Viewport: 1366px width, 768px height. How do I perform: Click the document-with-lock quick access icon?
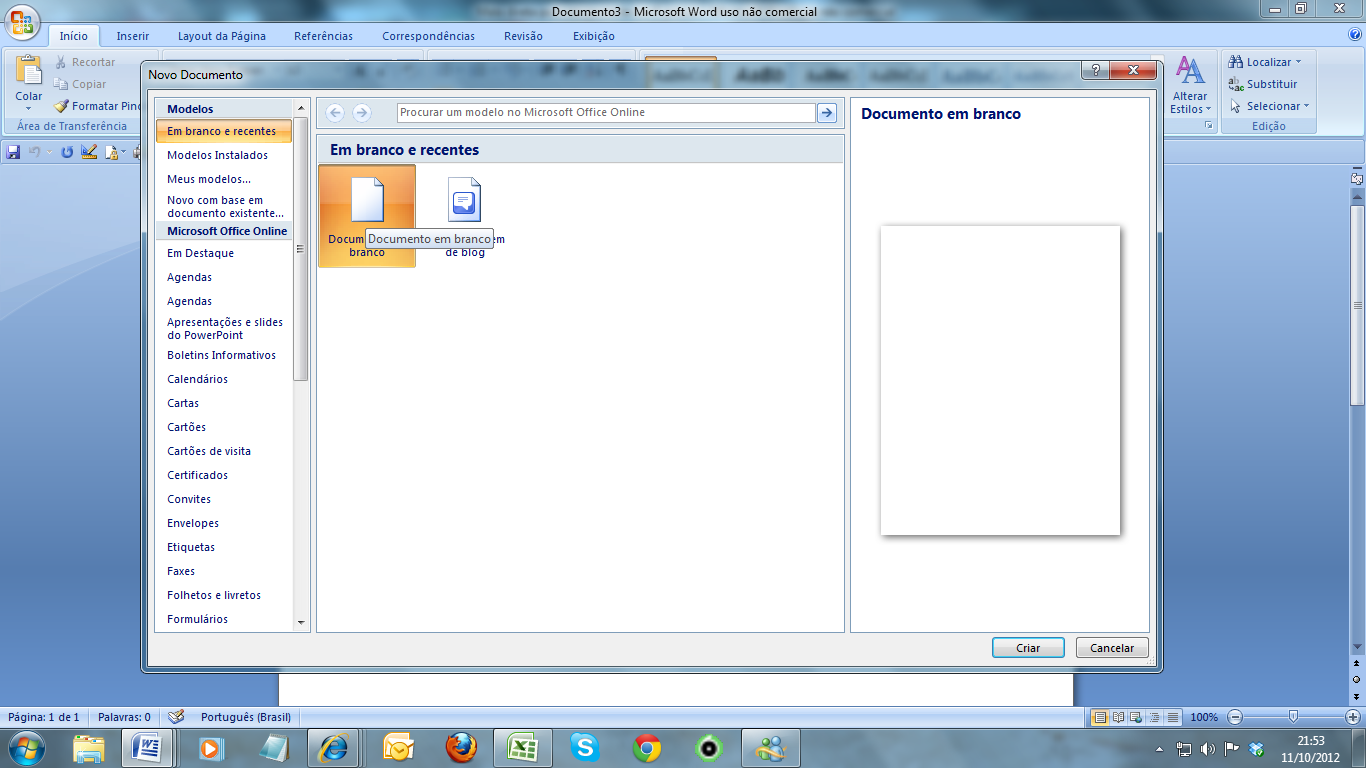[111, 152]
